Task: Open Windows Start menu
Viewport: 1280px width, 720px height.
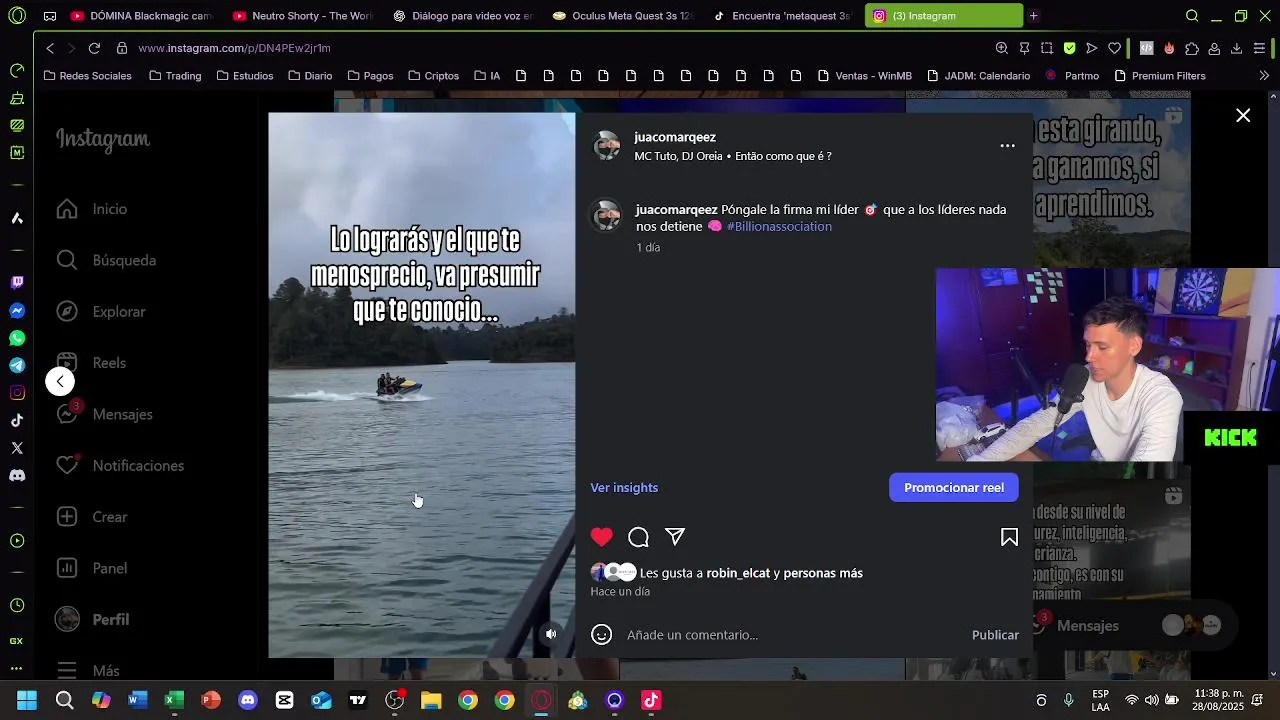Action: point(27,700)
